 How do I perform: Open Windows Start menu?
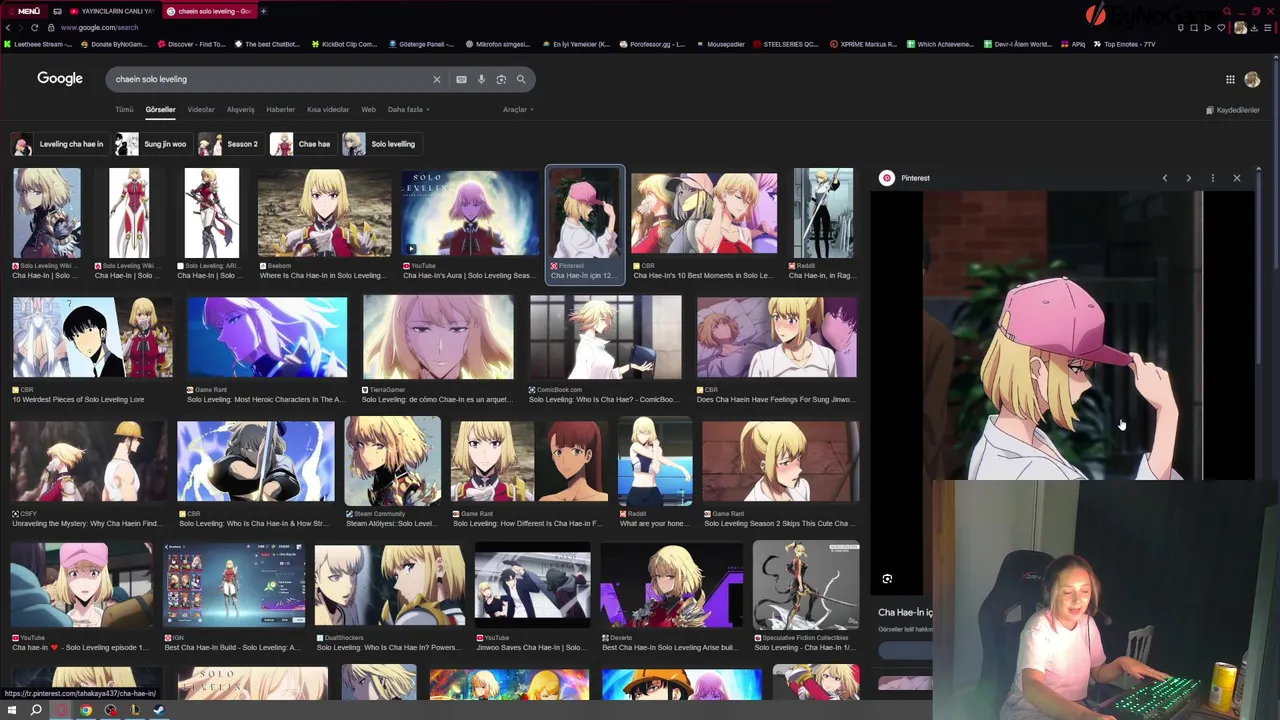click(11, 710)
